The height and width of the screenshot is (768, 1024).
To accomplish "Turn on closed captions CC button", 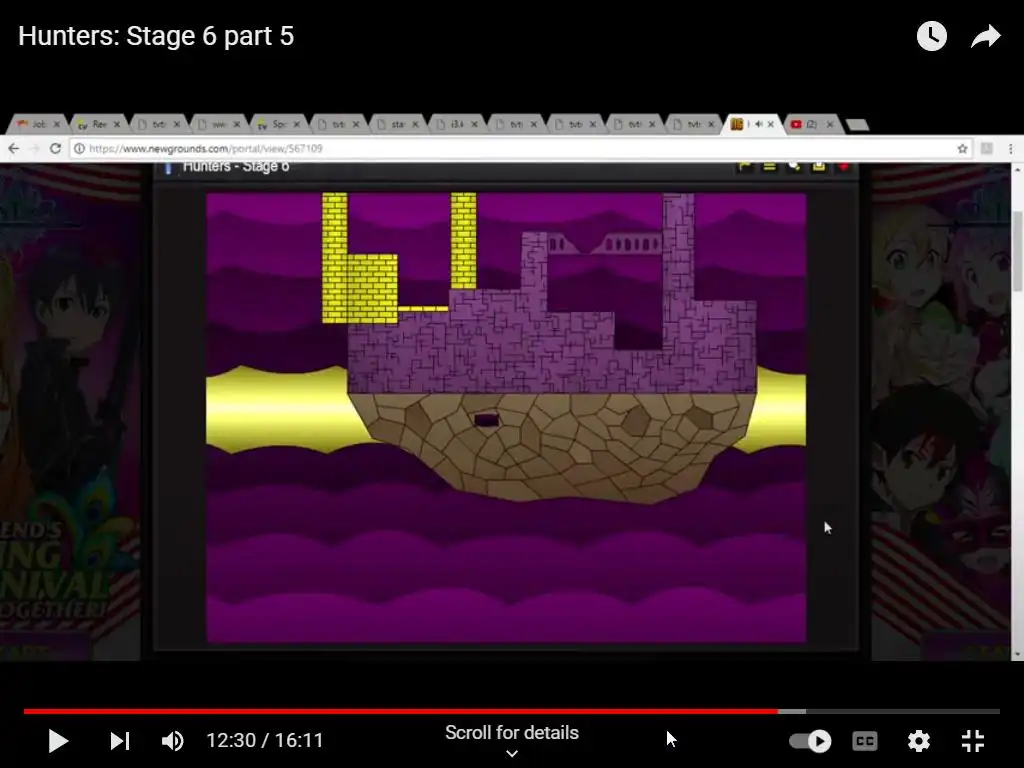I will [x=865, y=741].
